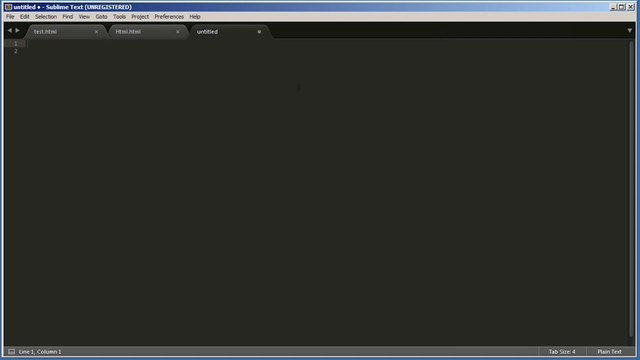The width and height of the screenshot is (640, 360).
Task: Open the Selection menu
Action: tap(46, 17)
